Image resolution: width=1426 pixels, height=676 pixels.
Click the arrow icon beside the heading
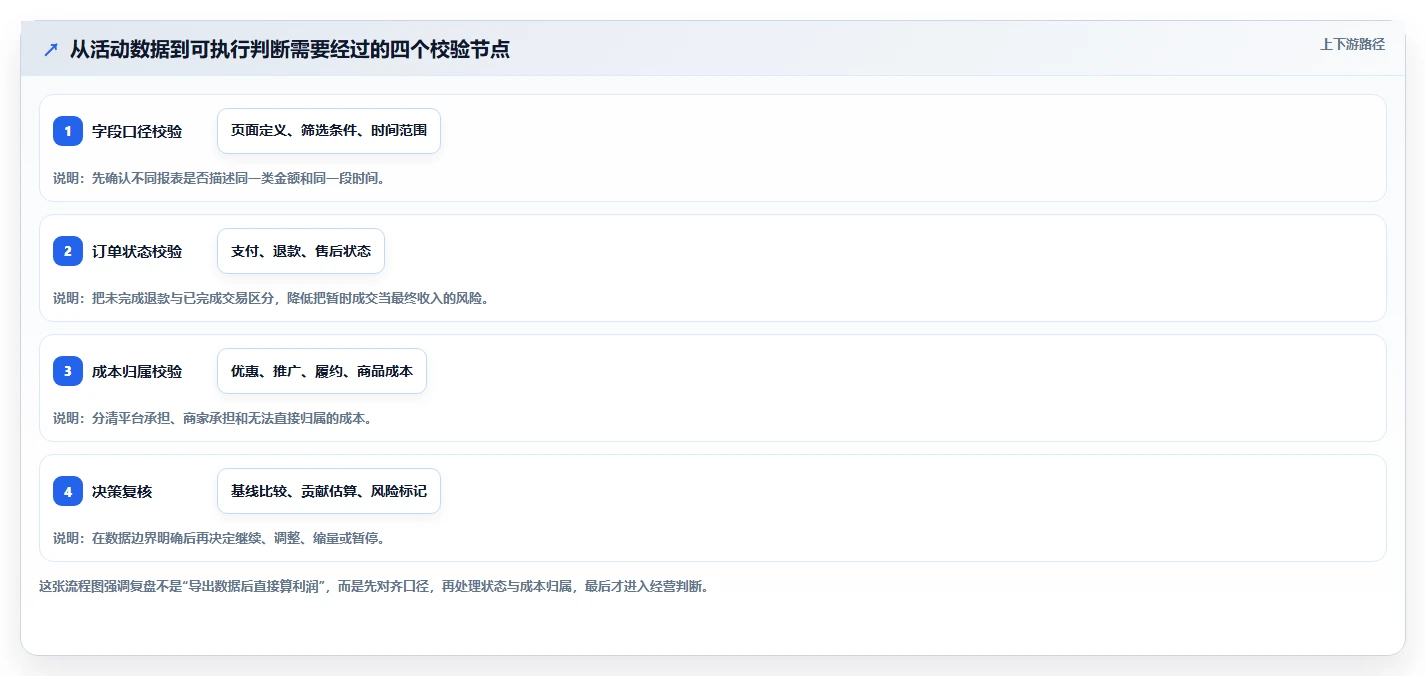pyautogui.click(x=51, y=49)
